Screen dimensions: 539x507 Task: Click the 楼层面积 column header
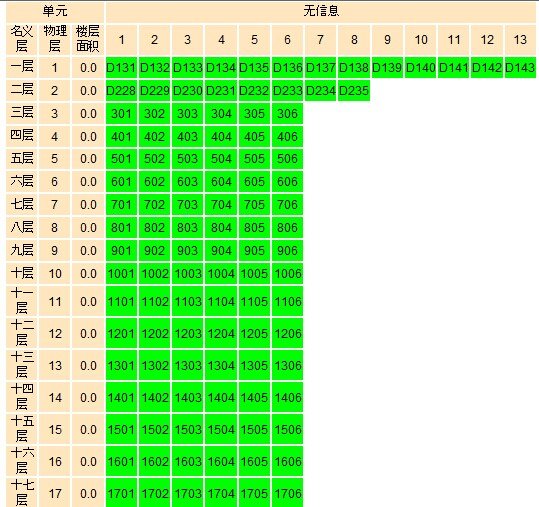(88, 39)
